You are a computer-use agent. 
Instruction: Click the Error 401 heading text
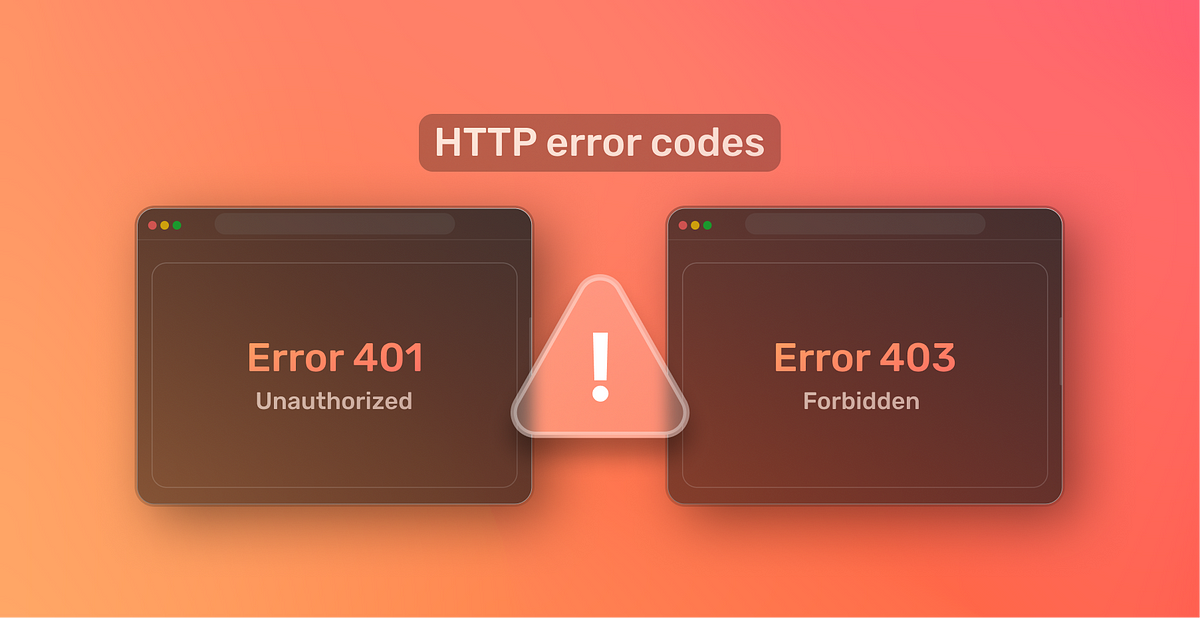[x=335, y=358]
